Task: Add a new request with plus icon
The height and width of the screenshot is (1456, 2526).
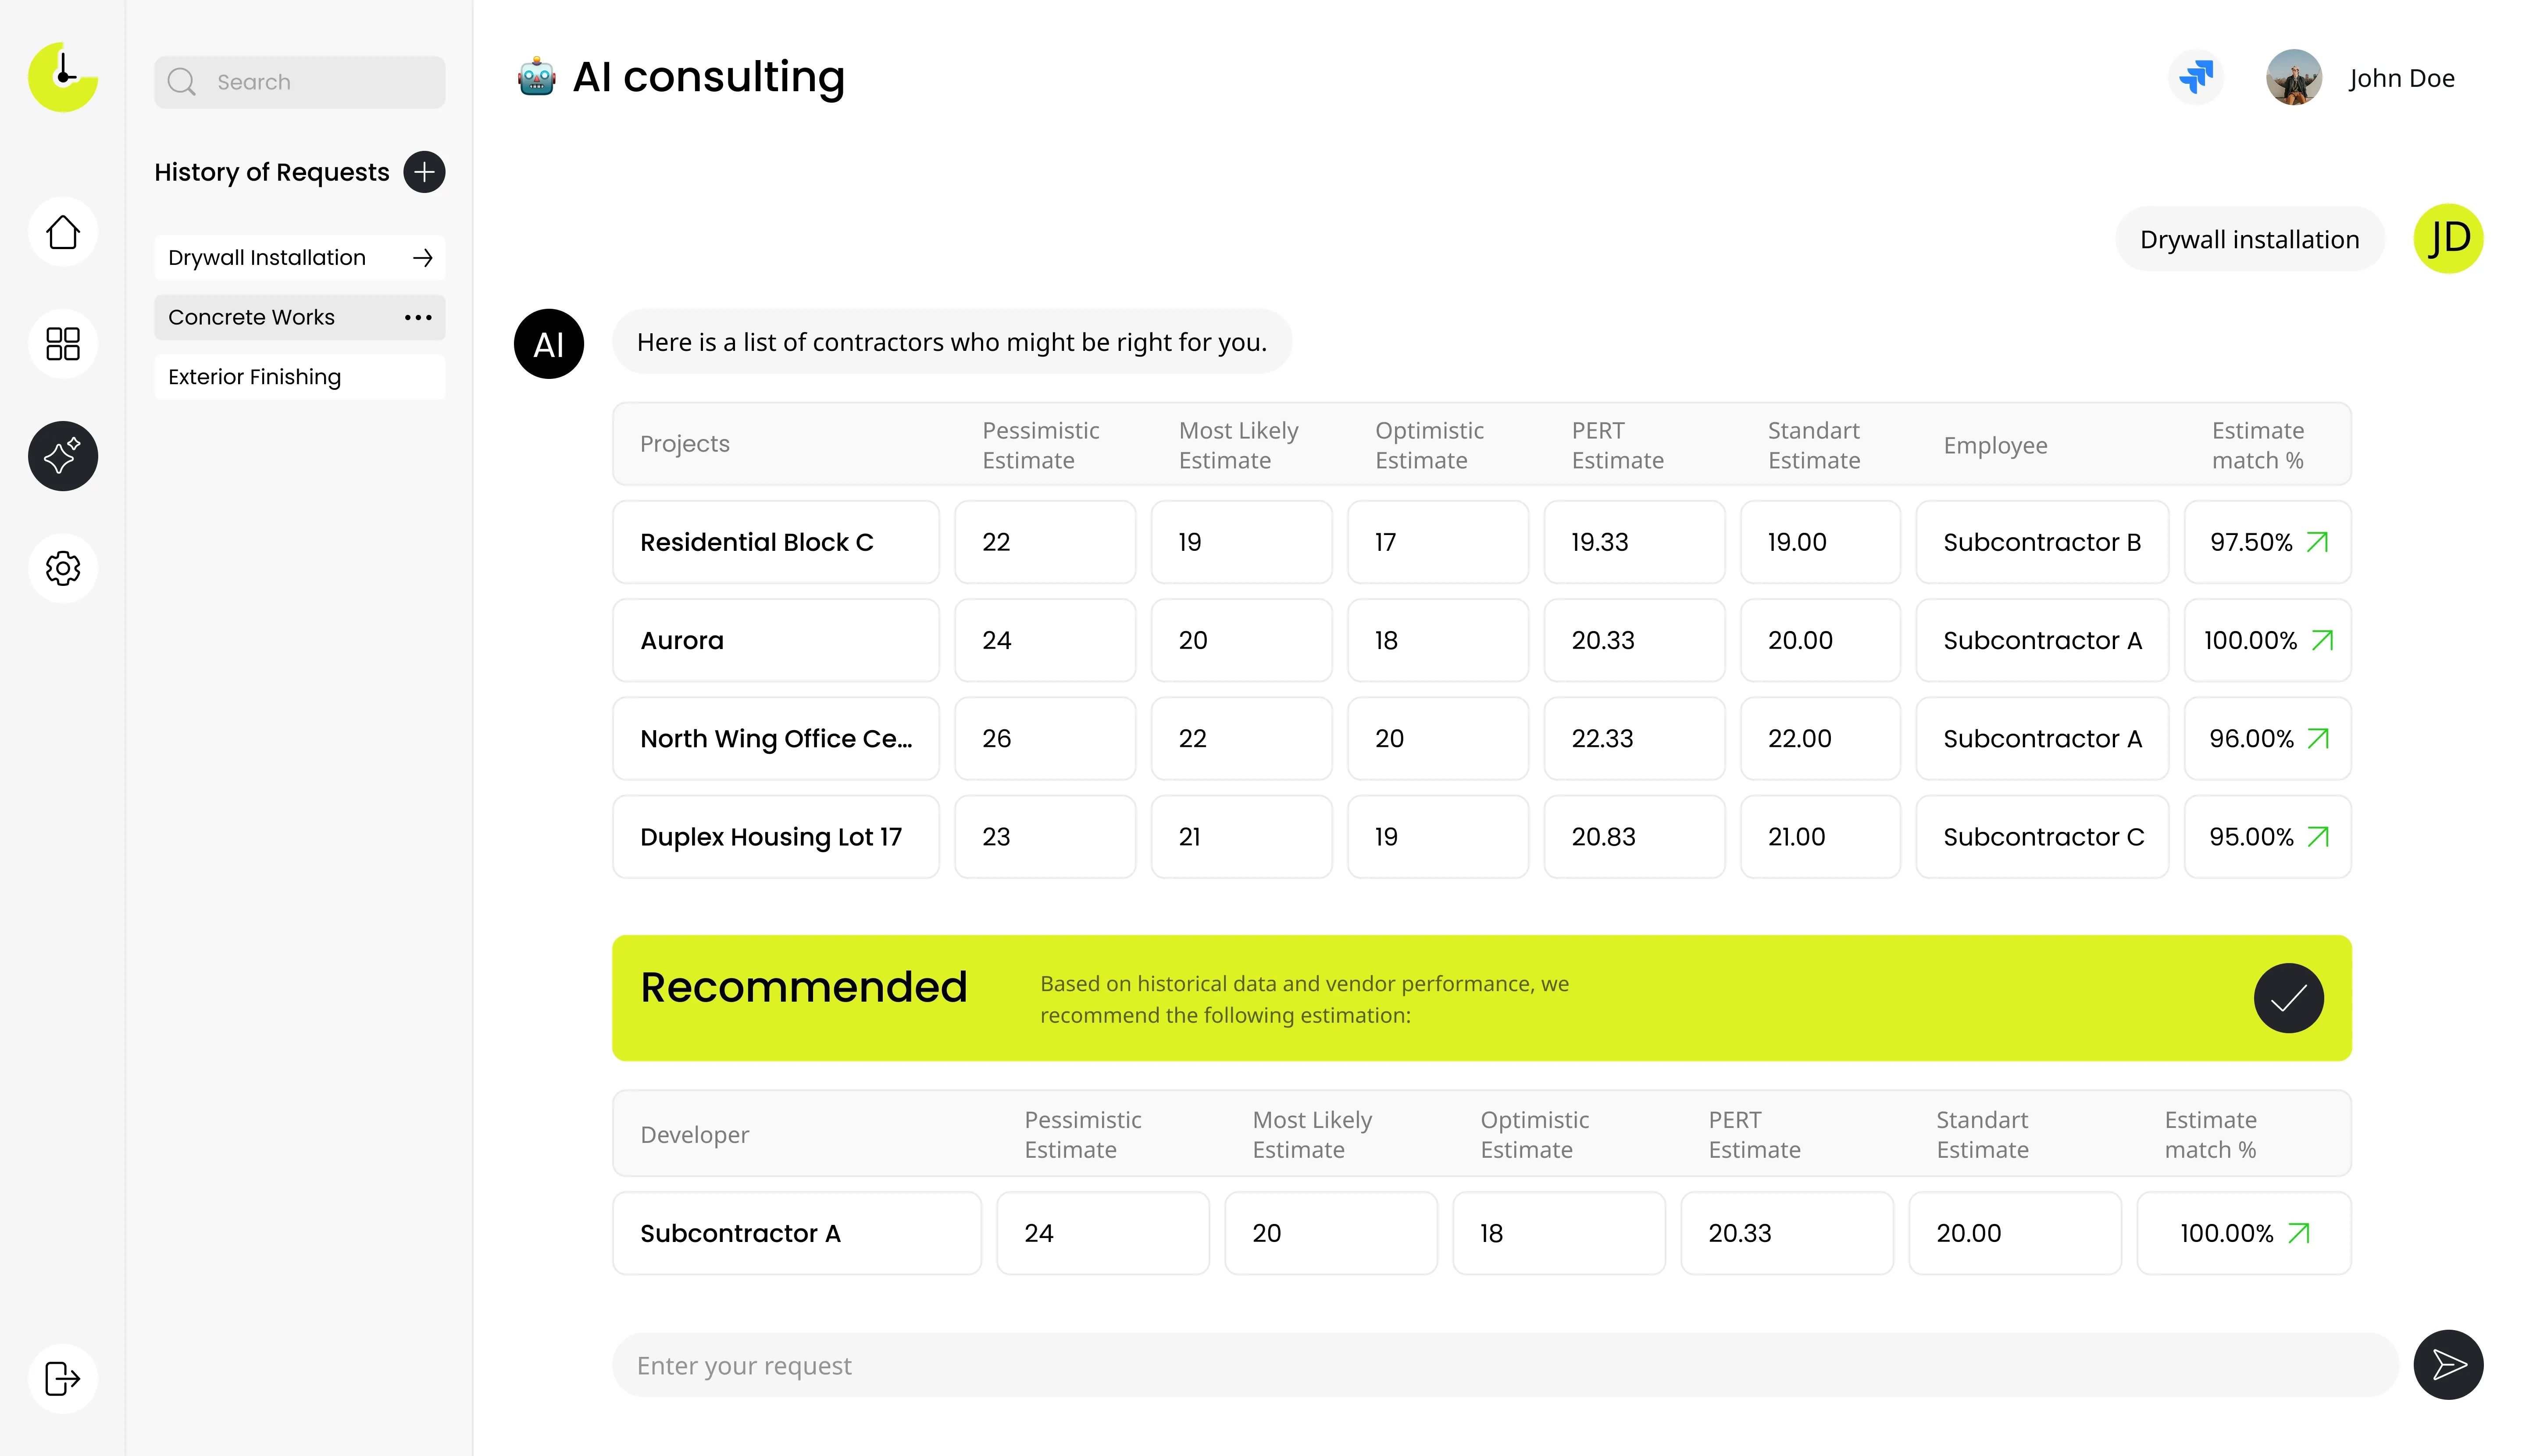Action: click(424, 172)
